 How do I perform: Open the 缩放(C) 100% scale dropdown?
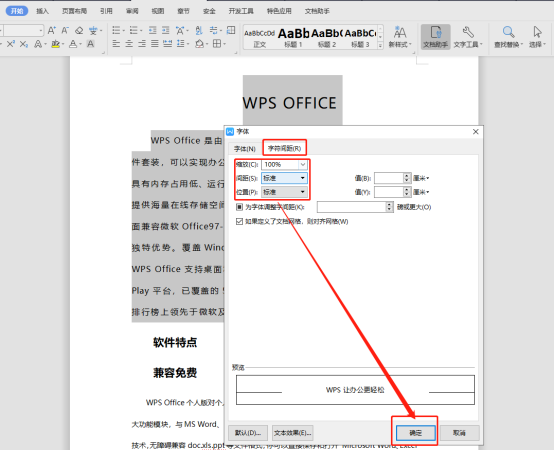(x=303, y=165)
